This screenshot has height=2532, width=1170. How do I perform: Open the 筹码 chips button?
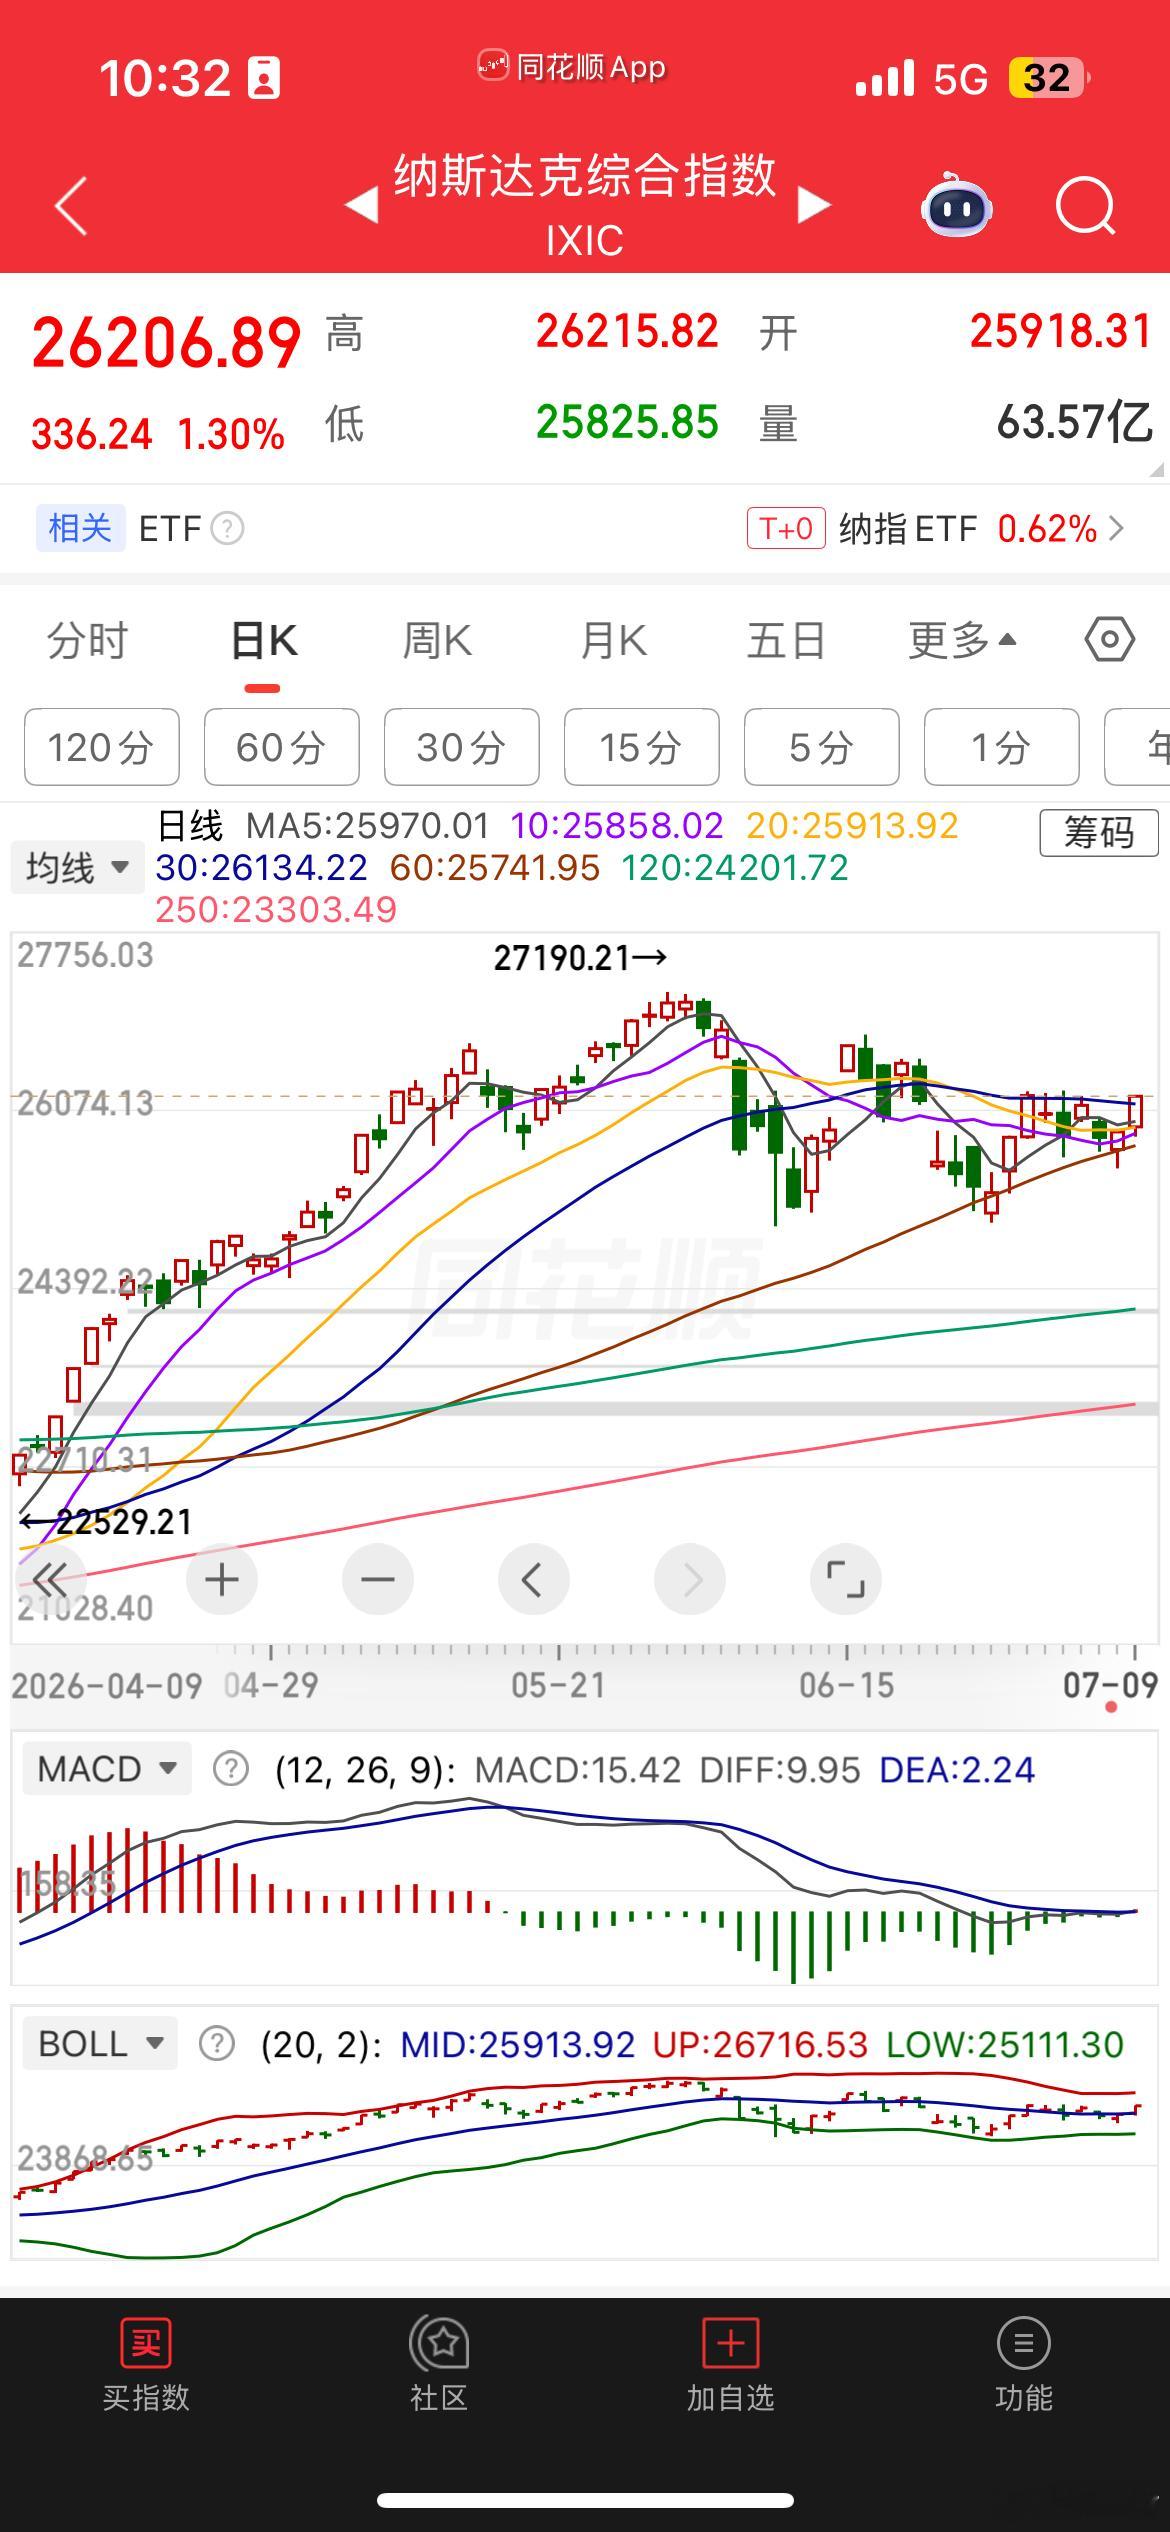(1099, 832)
